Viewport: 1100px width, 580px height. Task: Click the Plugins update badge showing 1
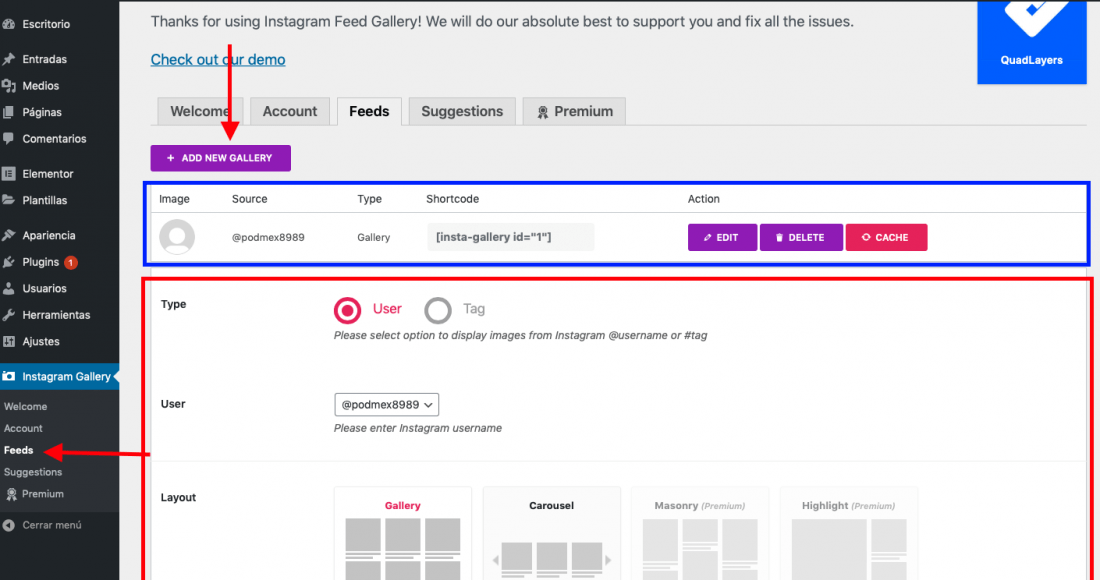click(x=71, y=262)
